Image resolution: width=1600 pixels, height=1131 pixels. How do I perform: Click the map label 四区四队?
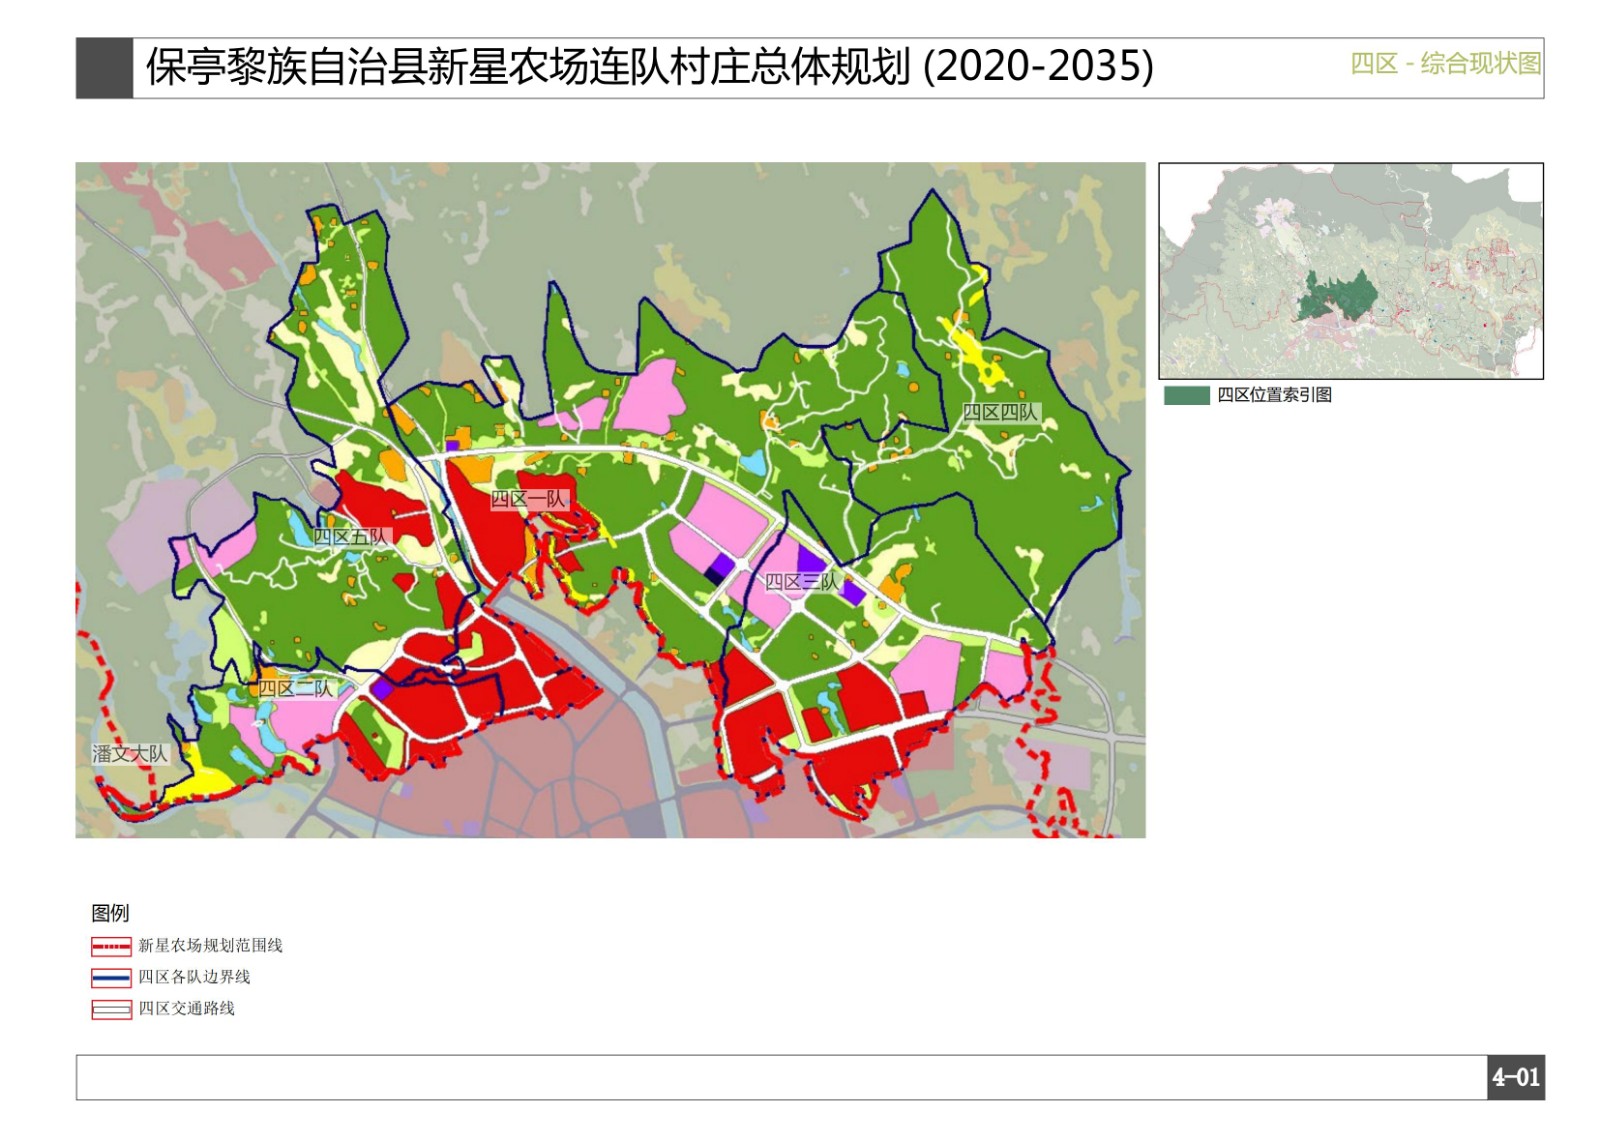coord(1000,412)
